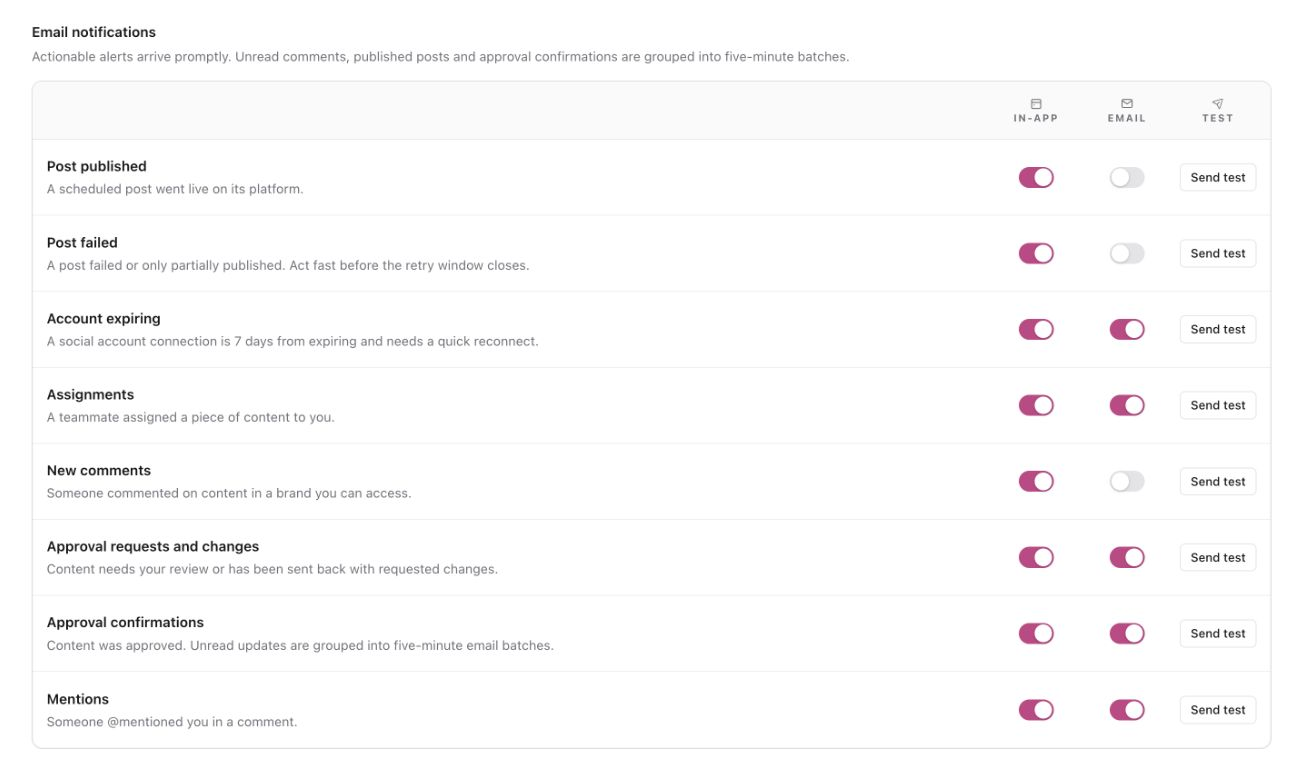The image size is (1304, 777).
Task: Click "Content was approved. Unread updates" description
Action: (300, 645)
